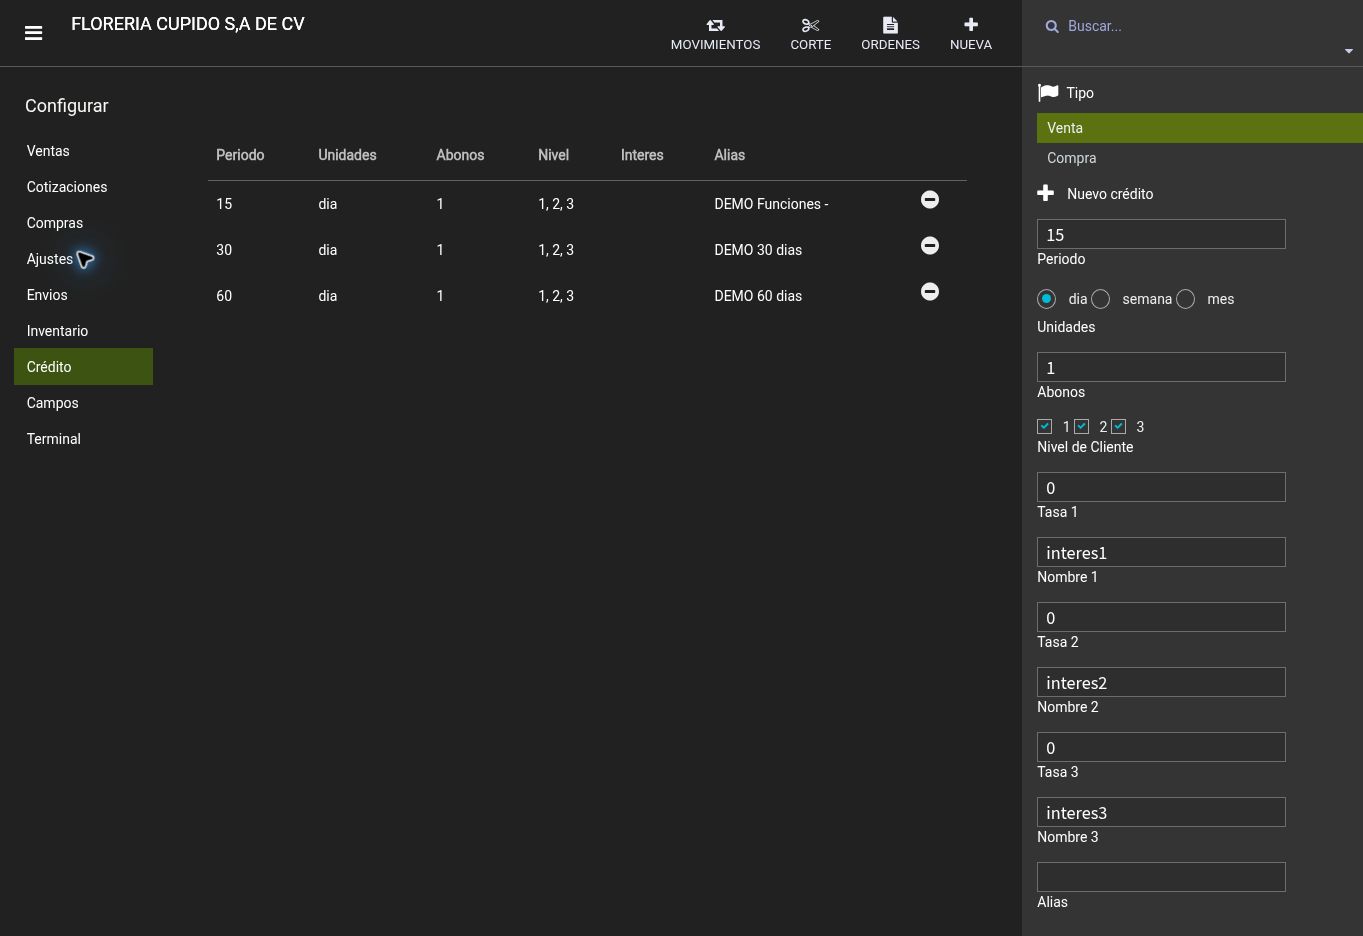Select the semana units radio button
This screenshot has height=936, width=1363.
pos(1101,299)
